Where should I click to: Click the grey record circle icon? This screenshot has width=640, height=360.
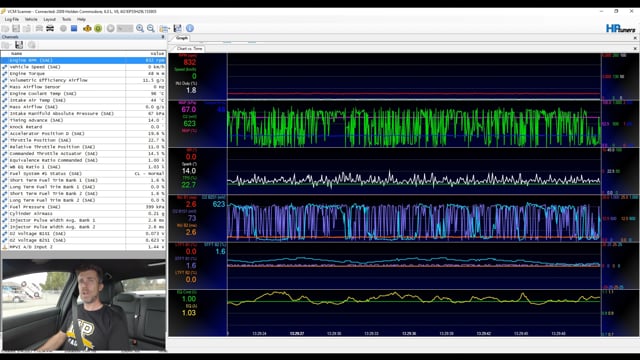tap(63, 28)
